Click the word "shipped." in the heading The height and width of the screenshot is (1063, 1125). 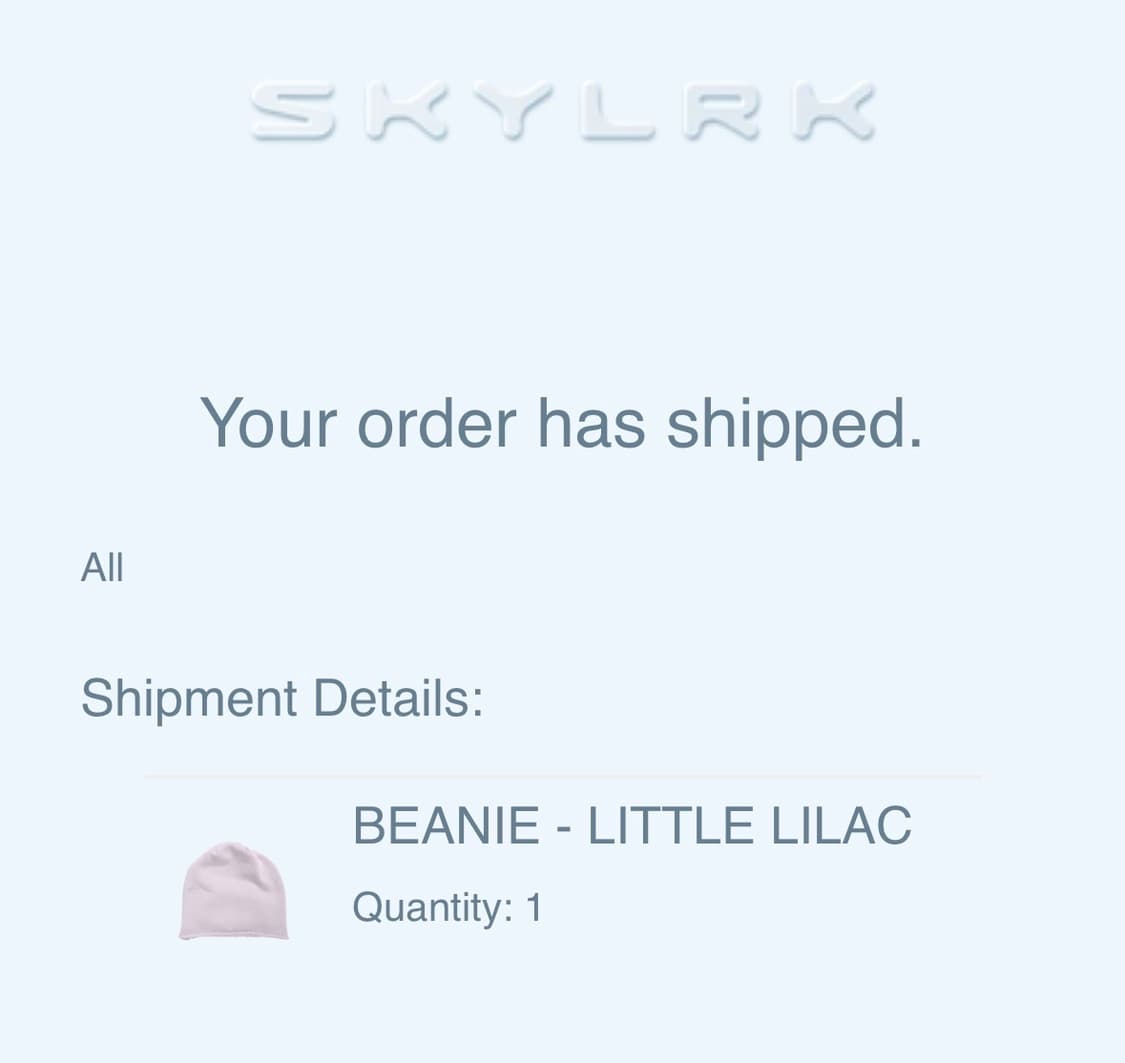click(794, 424)
